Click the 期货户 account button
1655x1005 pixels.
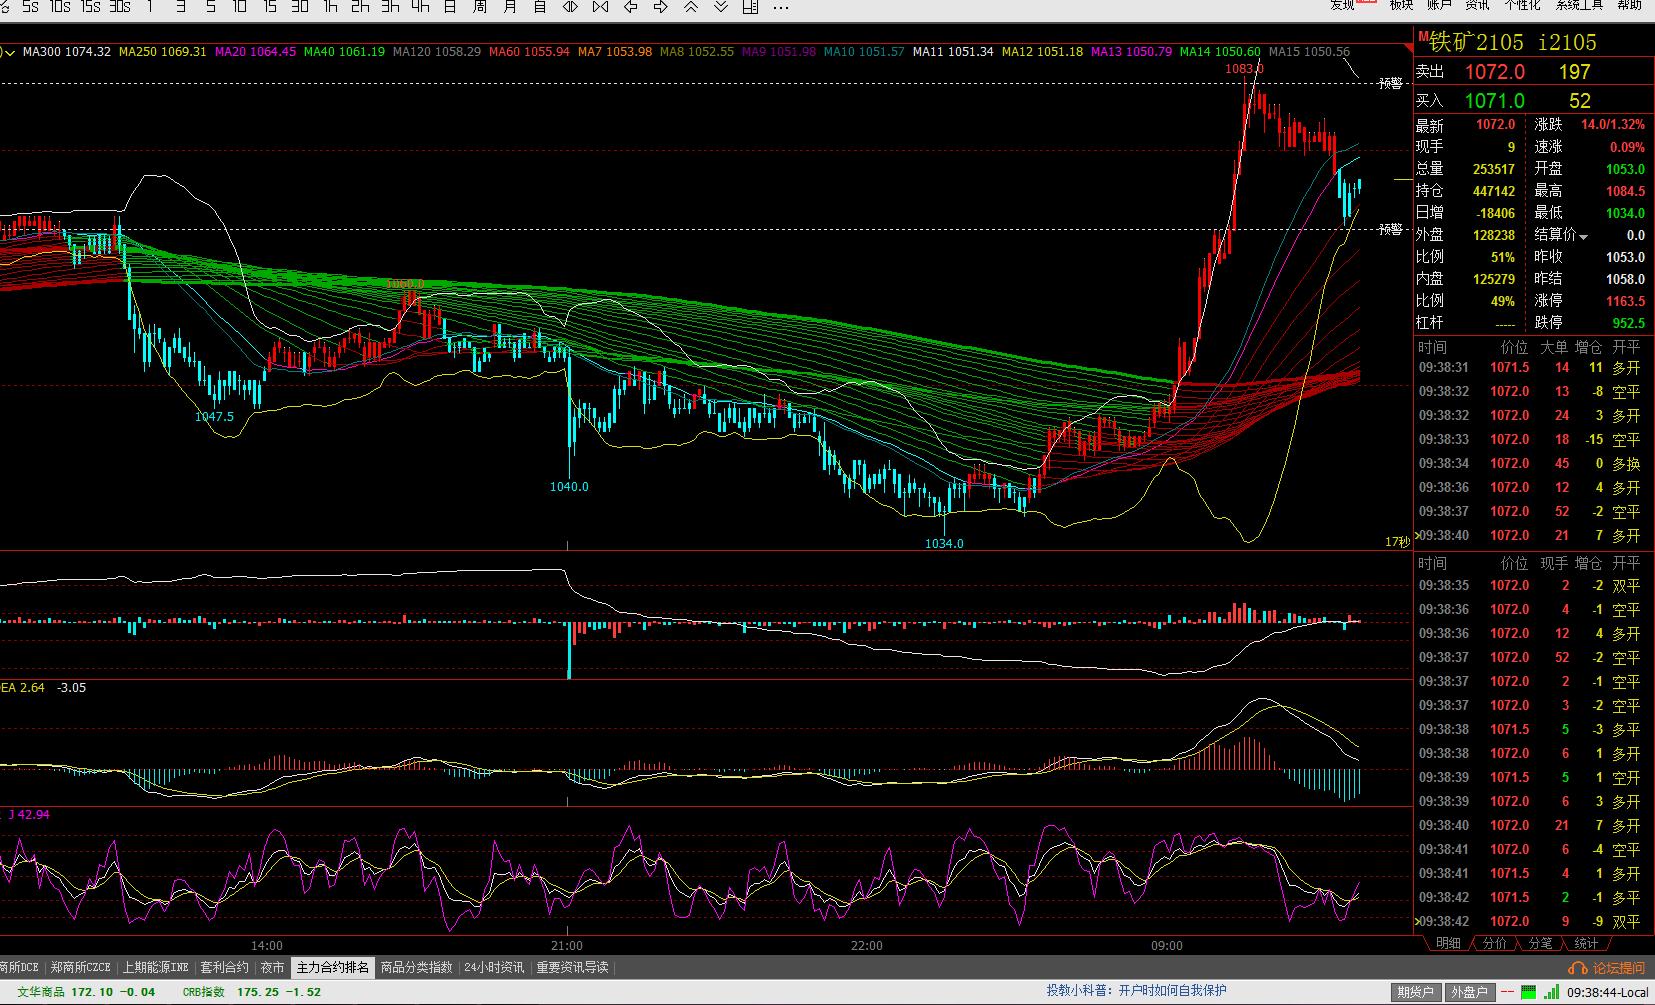[1416, 993]
